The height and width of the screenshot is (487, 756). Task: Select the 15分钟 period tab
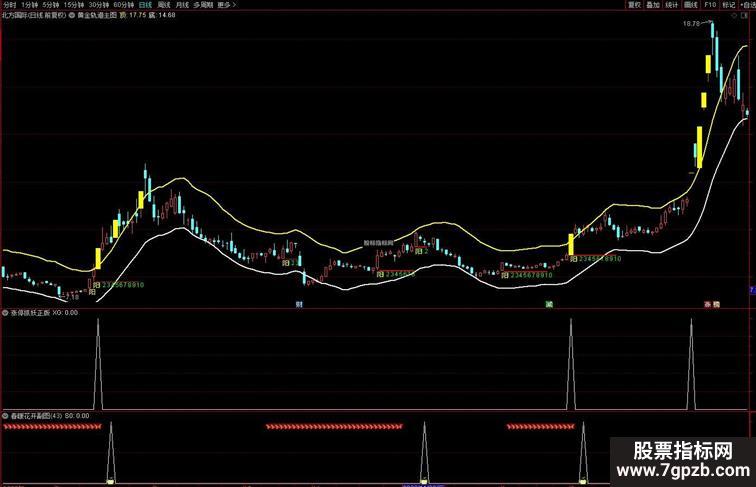coord(73,4)
